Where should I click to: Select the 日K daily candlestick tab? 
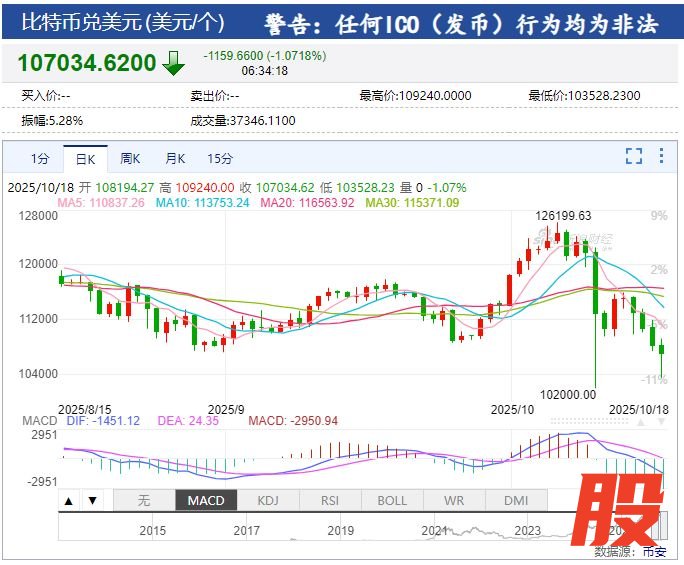[85, 159]
